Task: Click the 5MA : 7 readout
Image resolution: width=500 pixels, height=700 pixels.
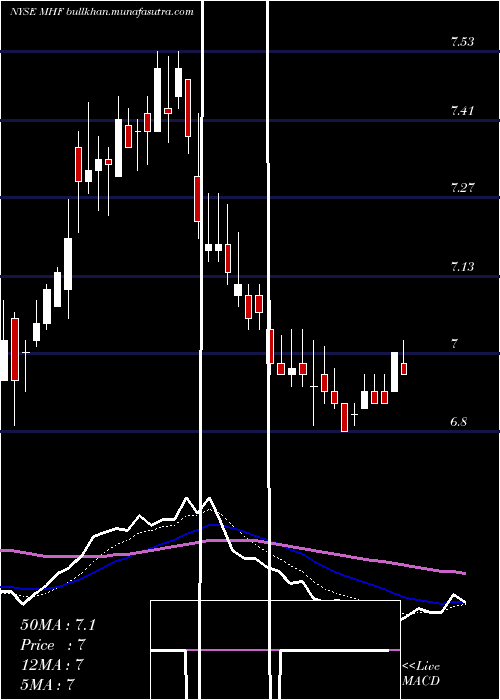Action: pos(47,685)
